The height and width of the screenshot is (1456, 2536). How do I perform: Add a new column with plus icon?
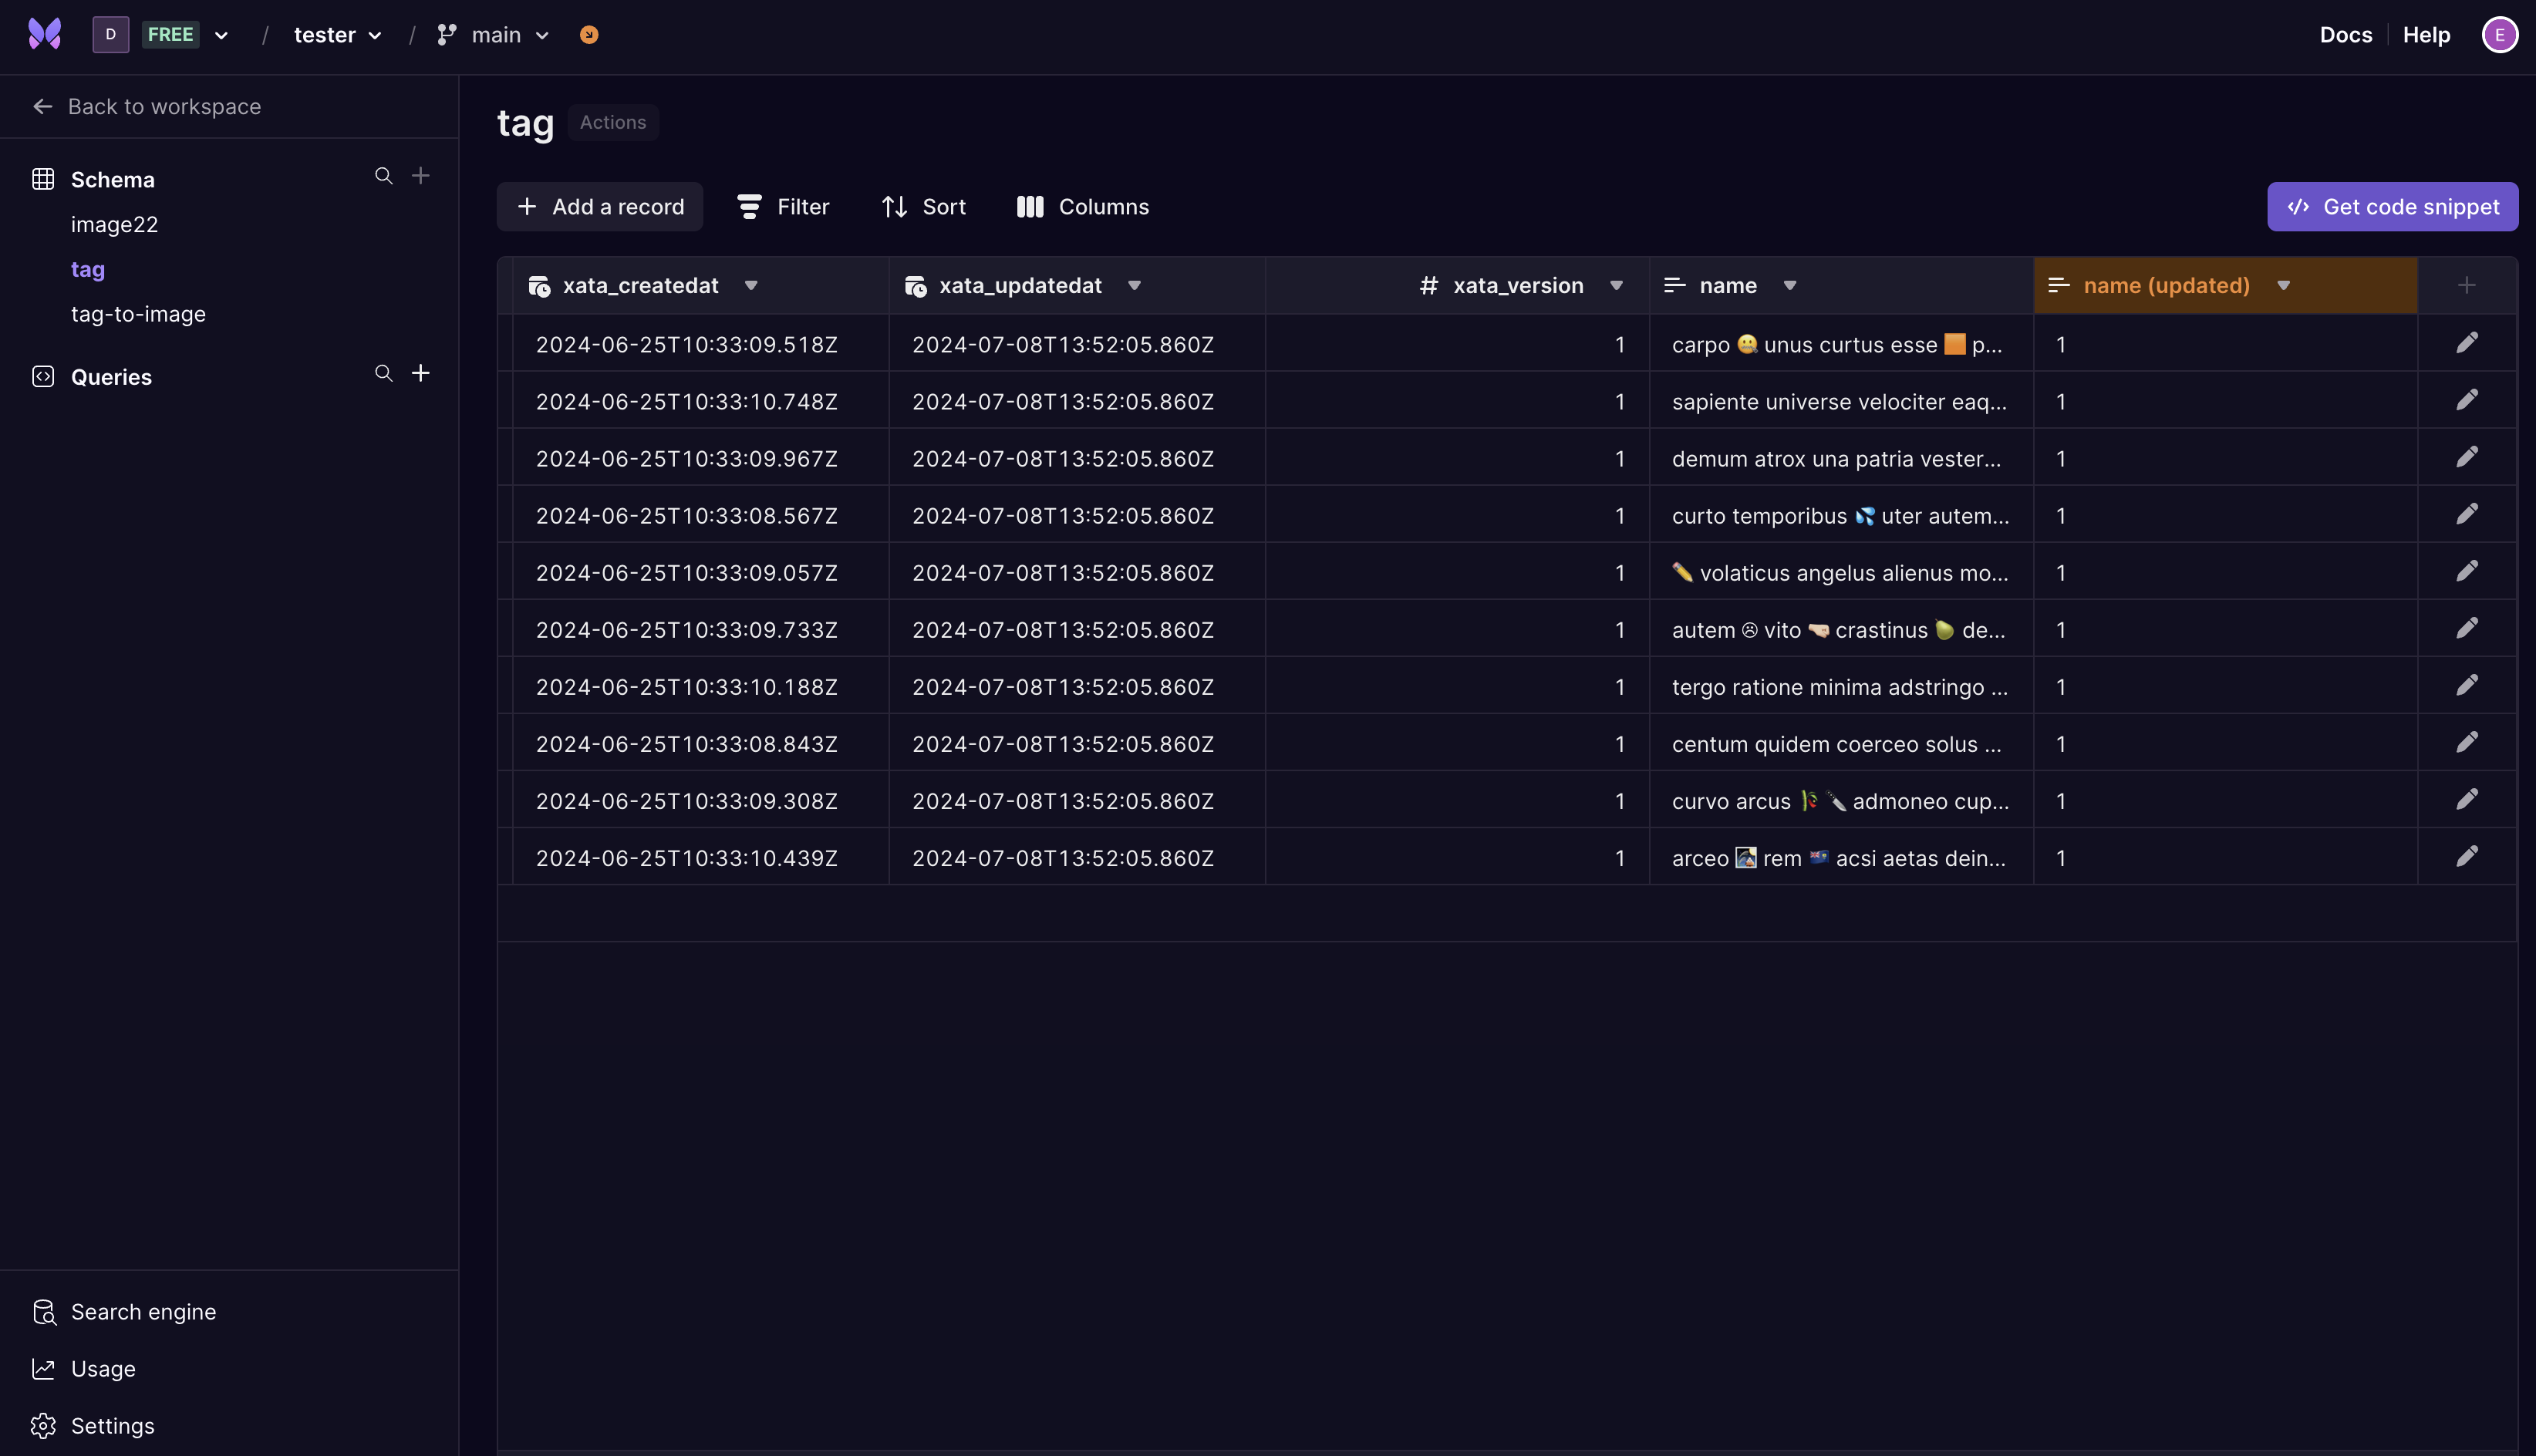(2467, 286)
